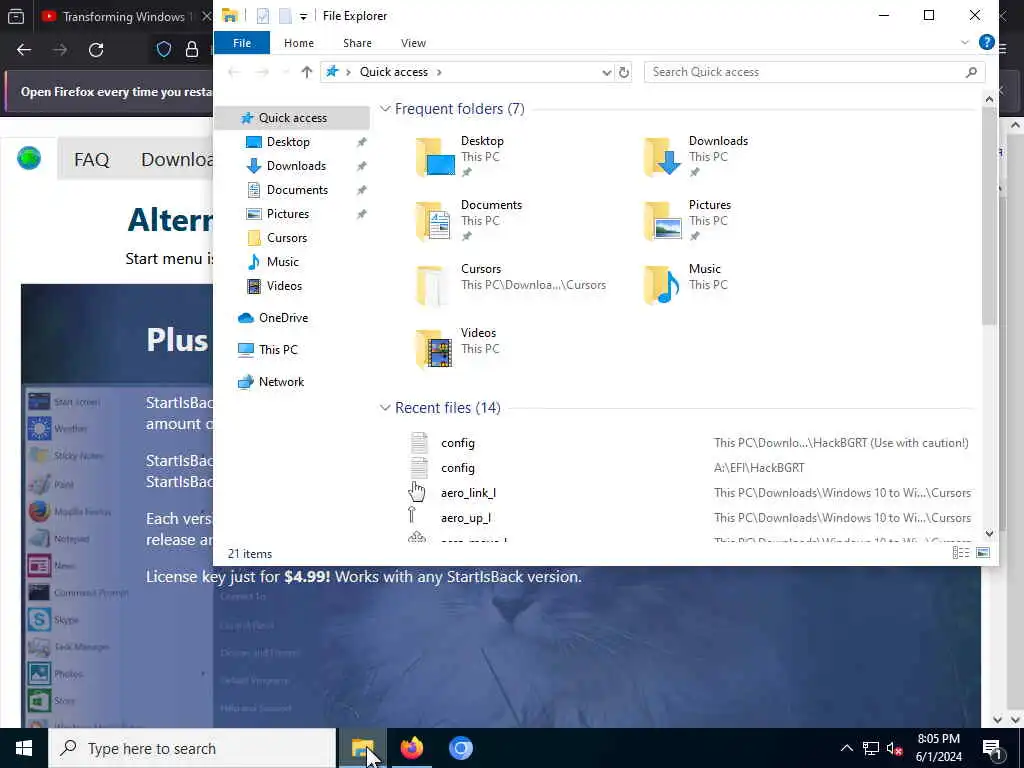Screen dimensions: 1024x768
Task: Click the Chromium taskbar icon
Action: click(460, 748)
